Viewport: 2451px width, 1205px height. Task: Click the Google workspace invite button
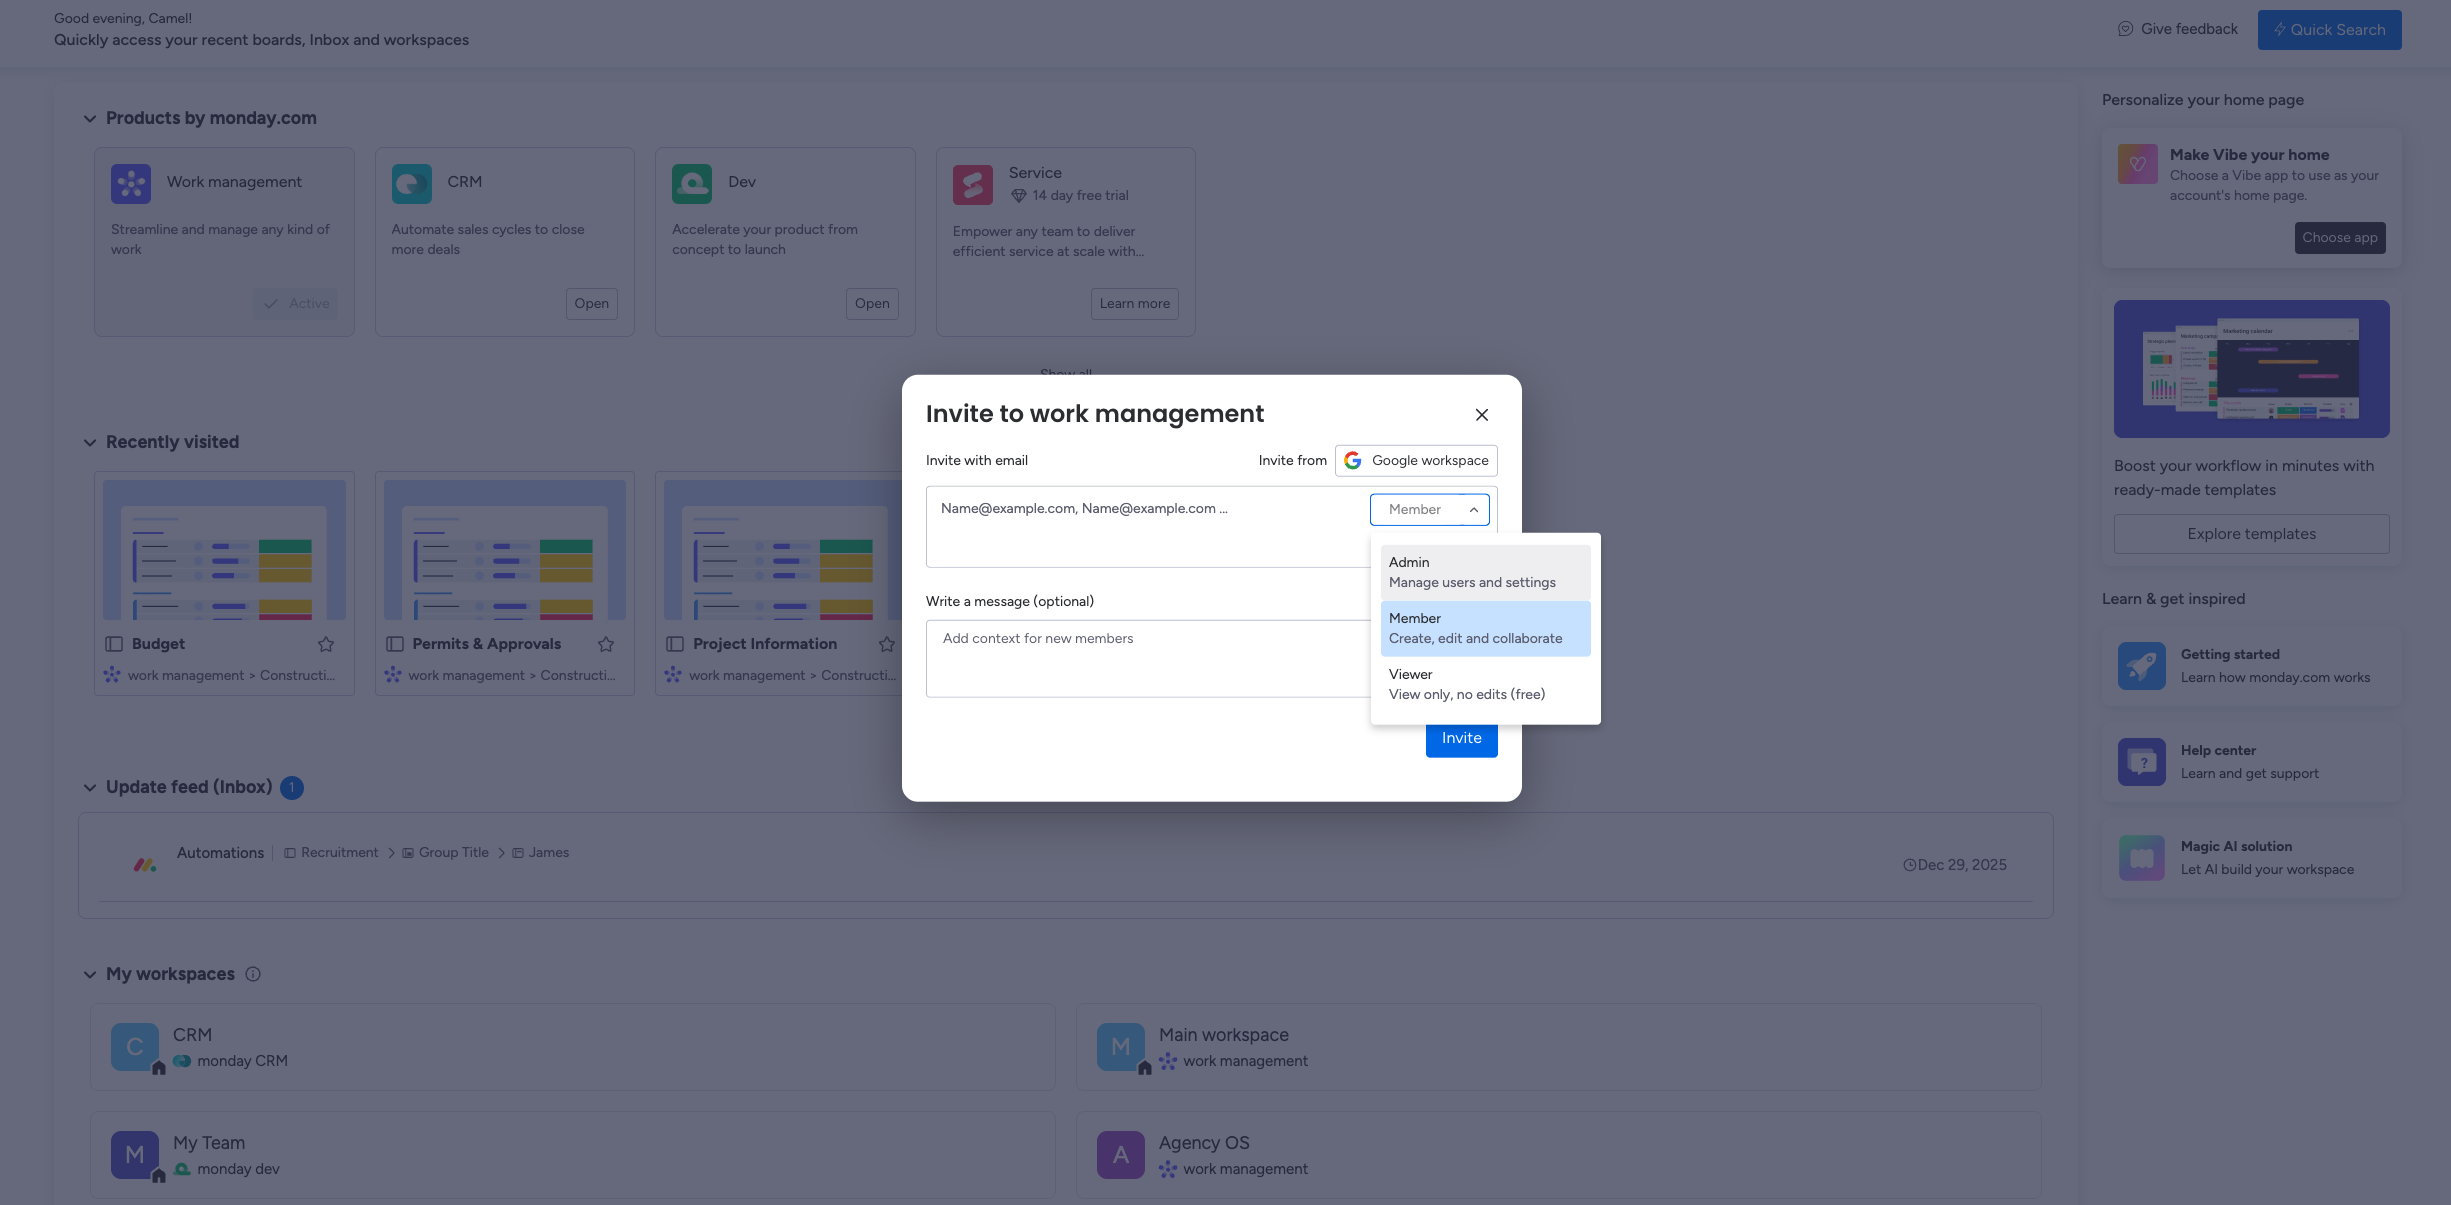tap(1416, 460)
